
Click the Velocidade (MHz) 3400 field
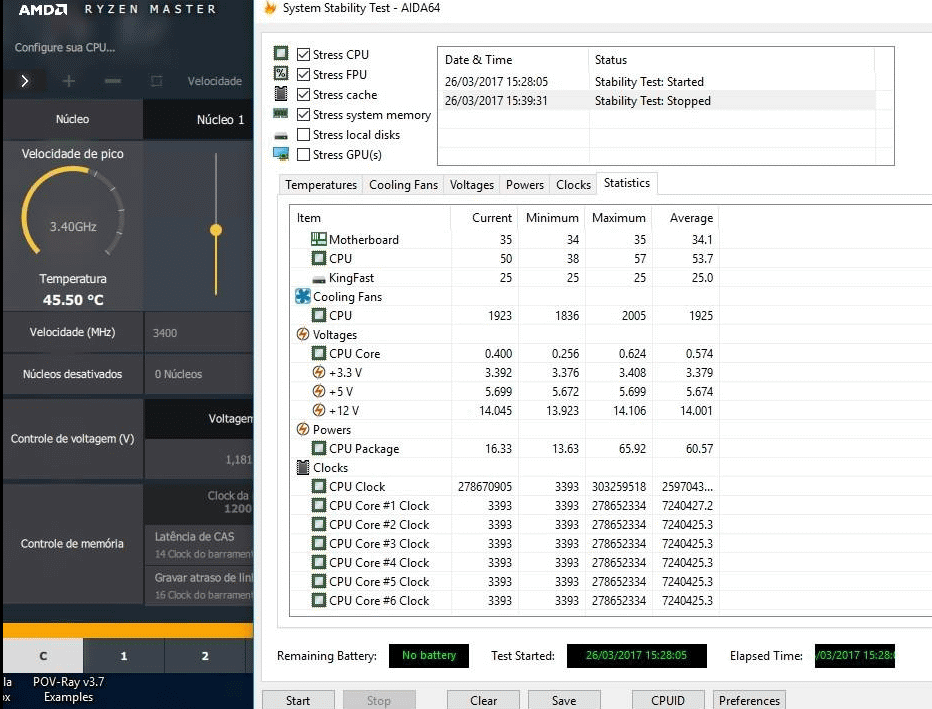199,333
